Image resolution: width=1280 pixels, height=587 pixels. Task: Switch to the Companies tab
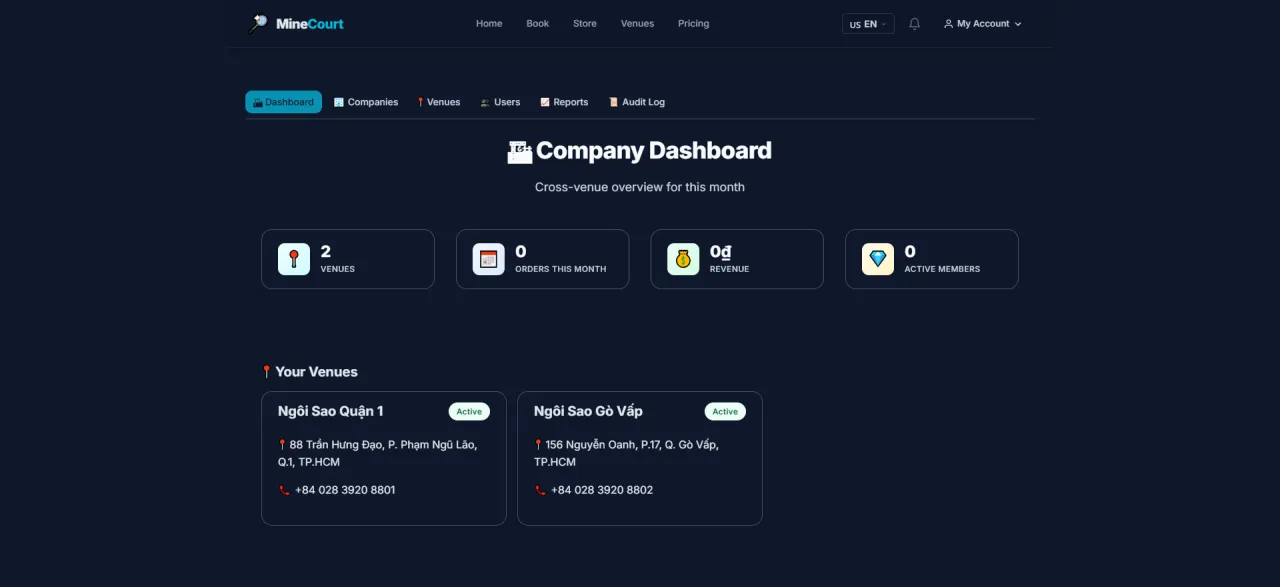pyautogui.click(x=366, y=102)
